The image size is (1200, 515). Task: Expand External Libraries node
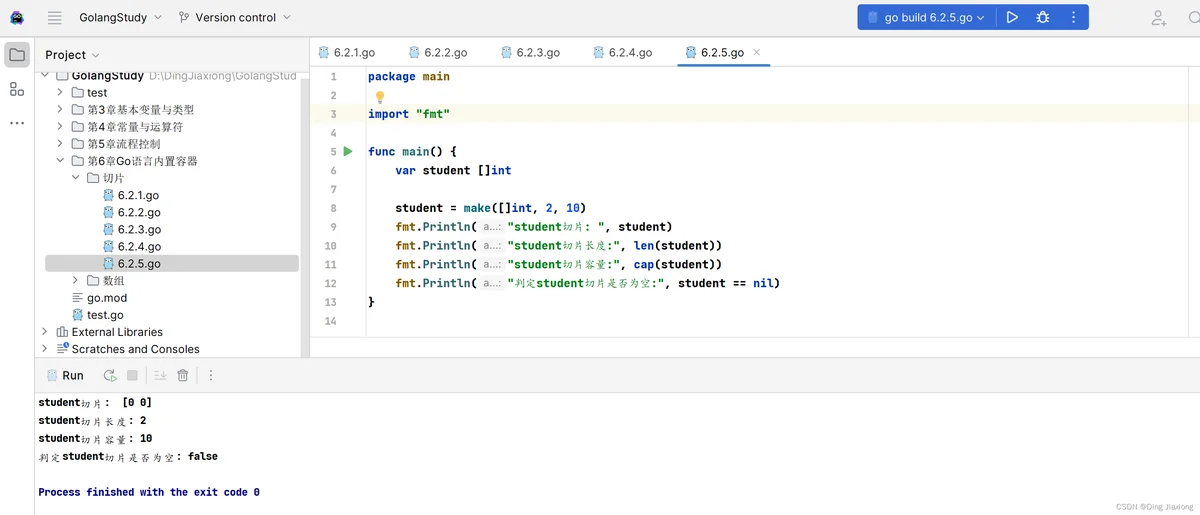tap(45, 332)
